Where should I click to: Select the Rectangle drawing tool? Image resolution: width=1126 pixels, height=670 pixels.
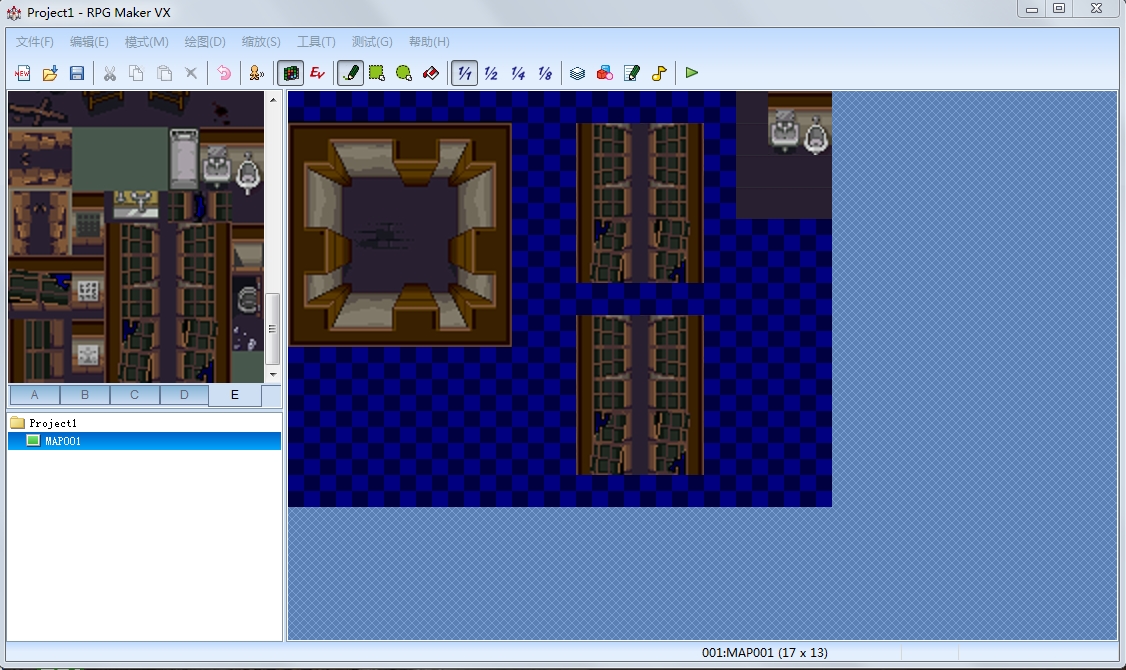(377, 73)
